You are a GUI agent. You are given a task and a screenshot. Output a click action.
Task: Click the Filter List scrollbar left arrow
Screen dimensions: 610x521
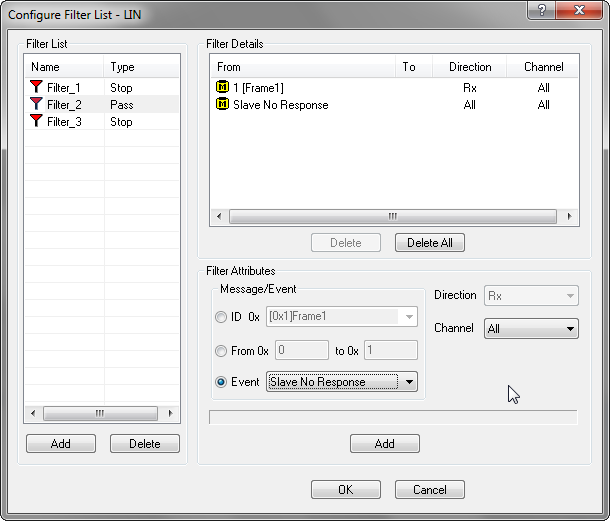tap(33, 413)
